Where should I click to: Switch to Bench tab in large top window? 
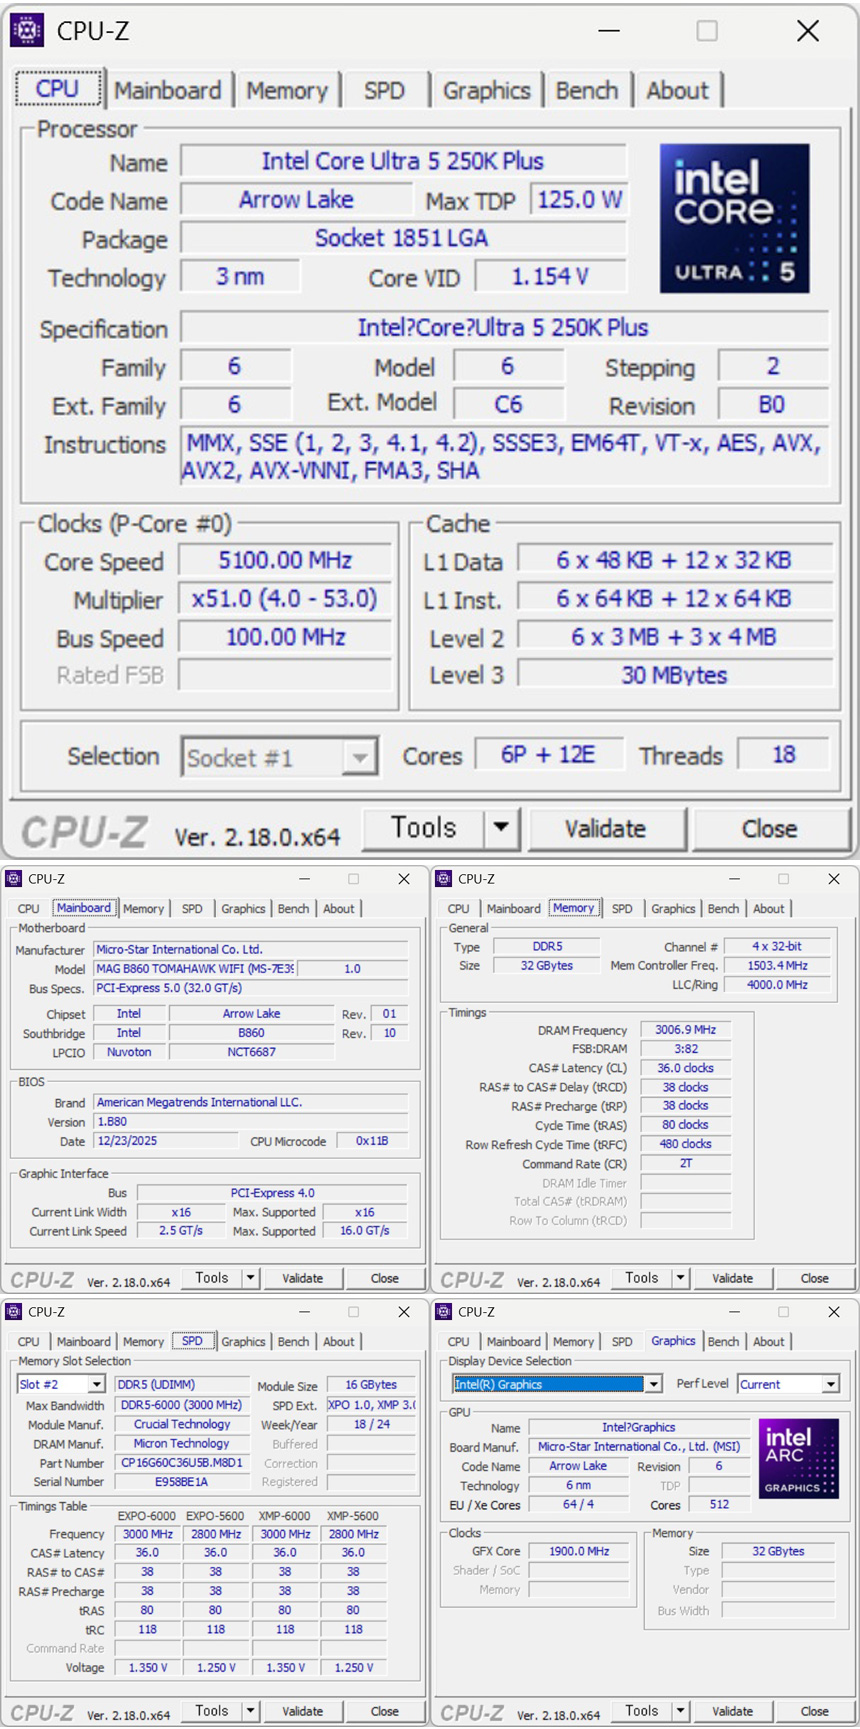tap(586, 91)
